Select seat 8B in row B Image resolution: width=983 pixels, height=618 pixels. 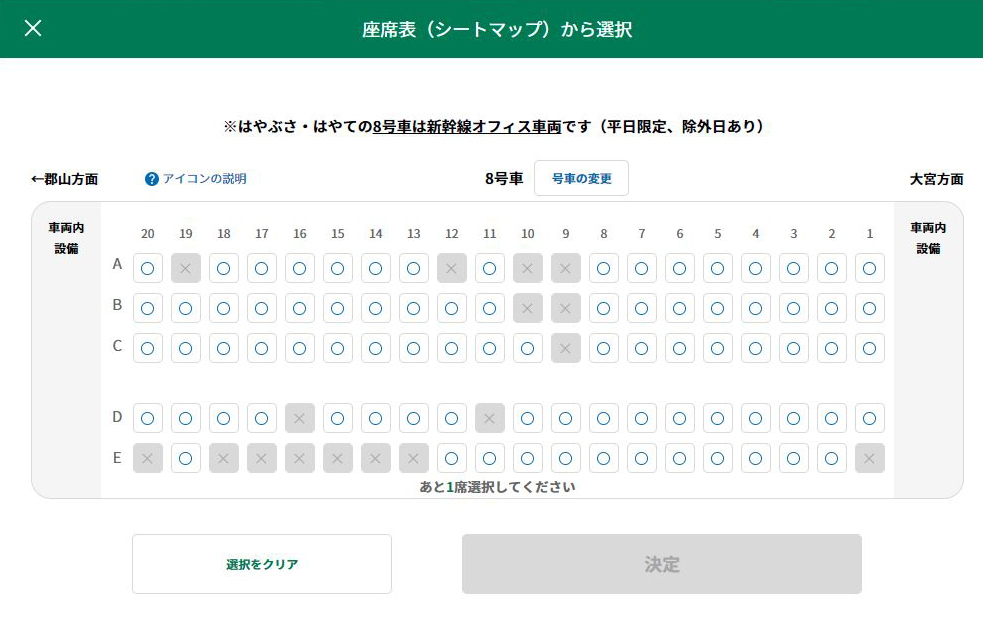(604, 308)
